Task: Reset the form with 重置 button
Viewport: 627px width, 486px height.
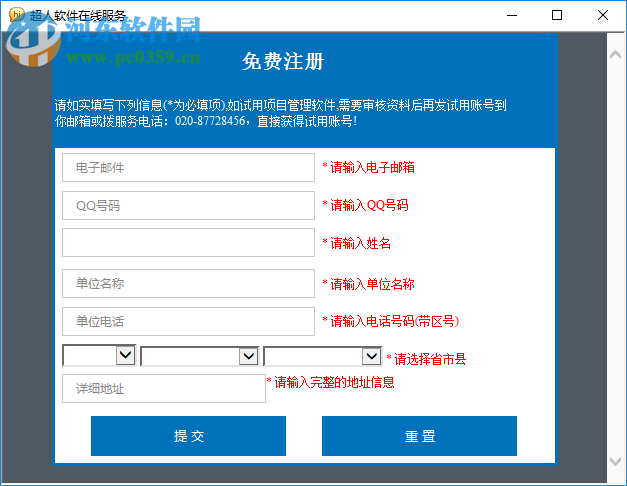Action: (419, 436)
